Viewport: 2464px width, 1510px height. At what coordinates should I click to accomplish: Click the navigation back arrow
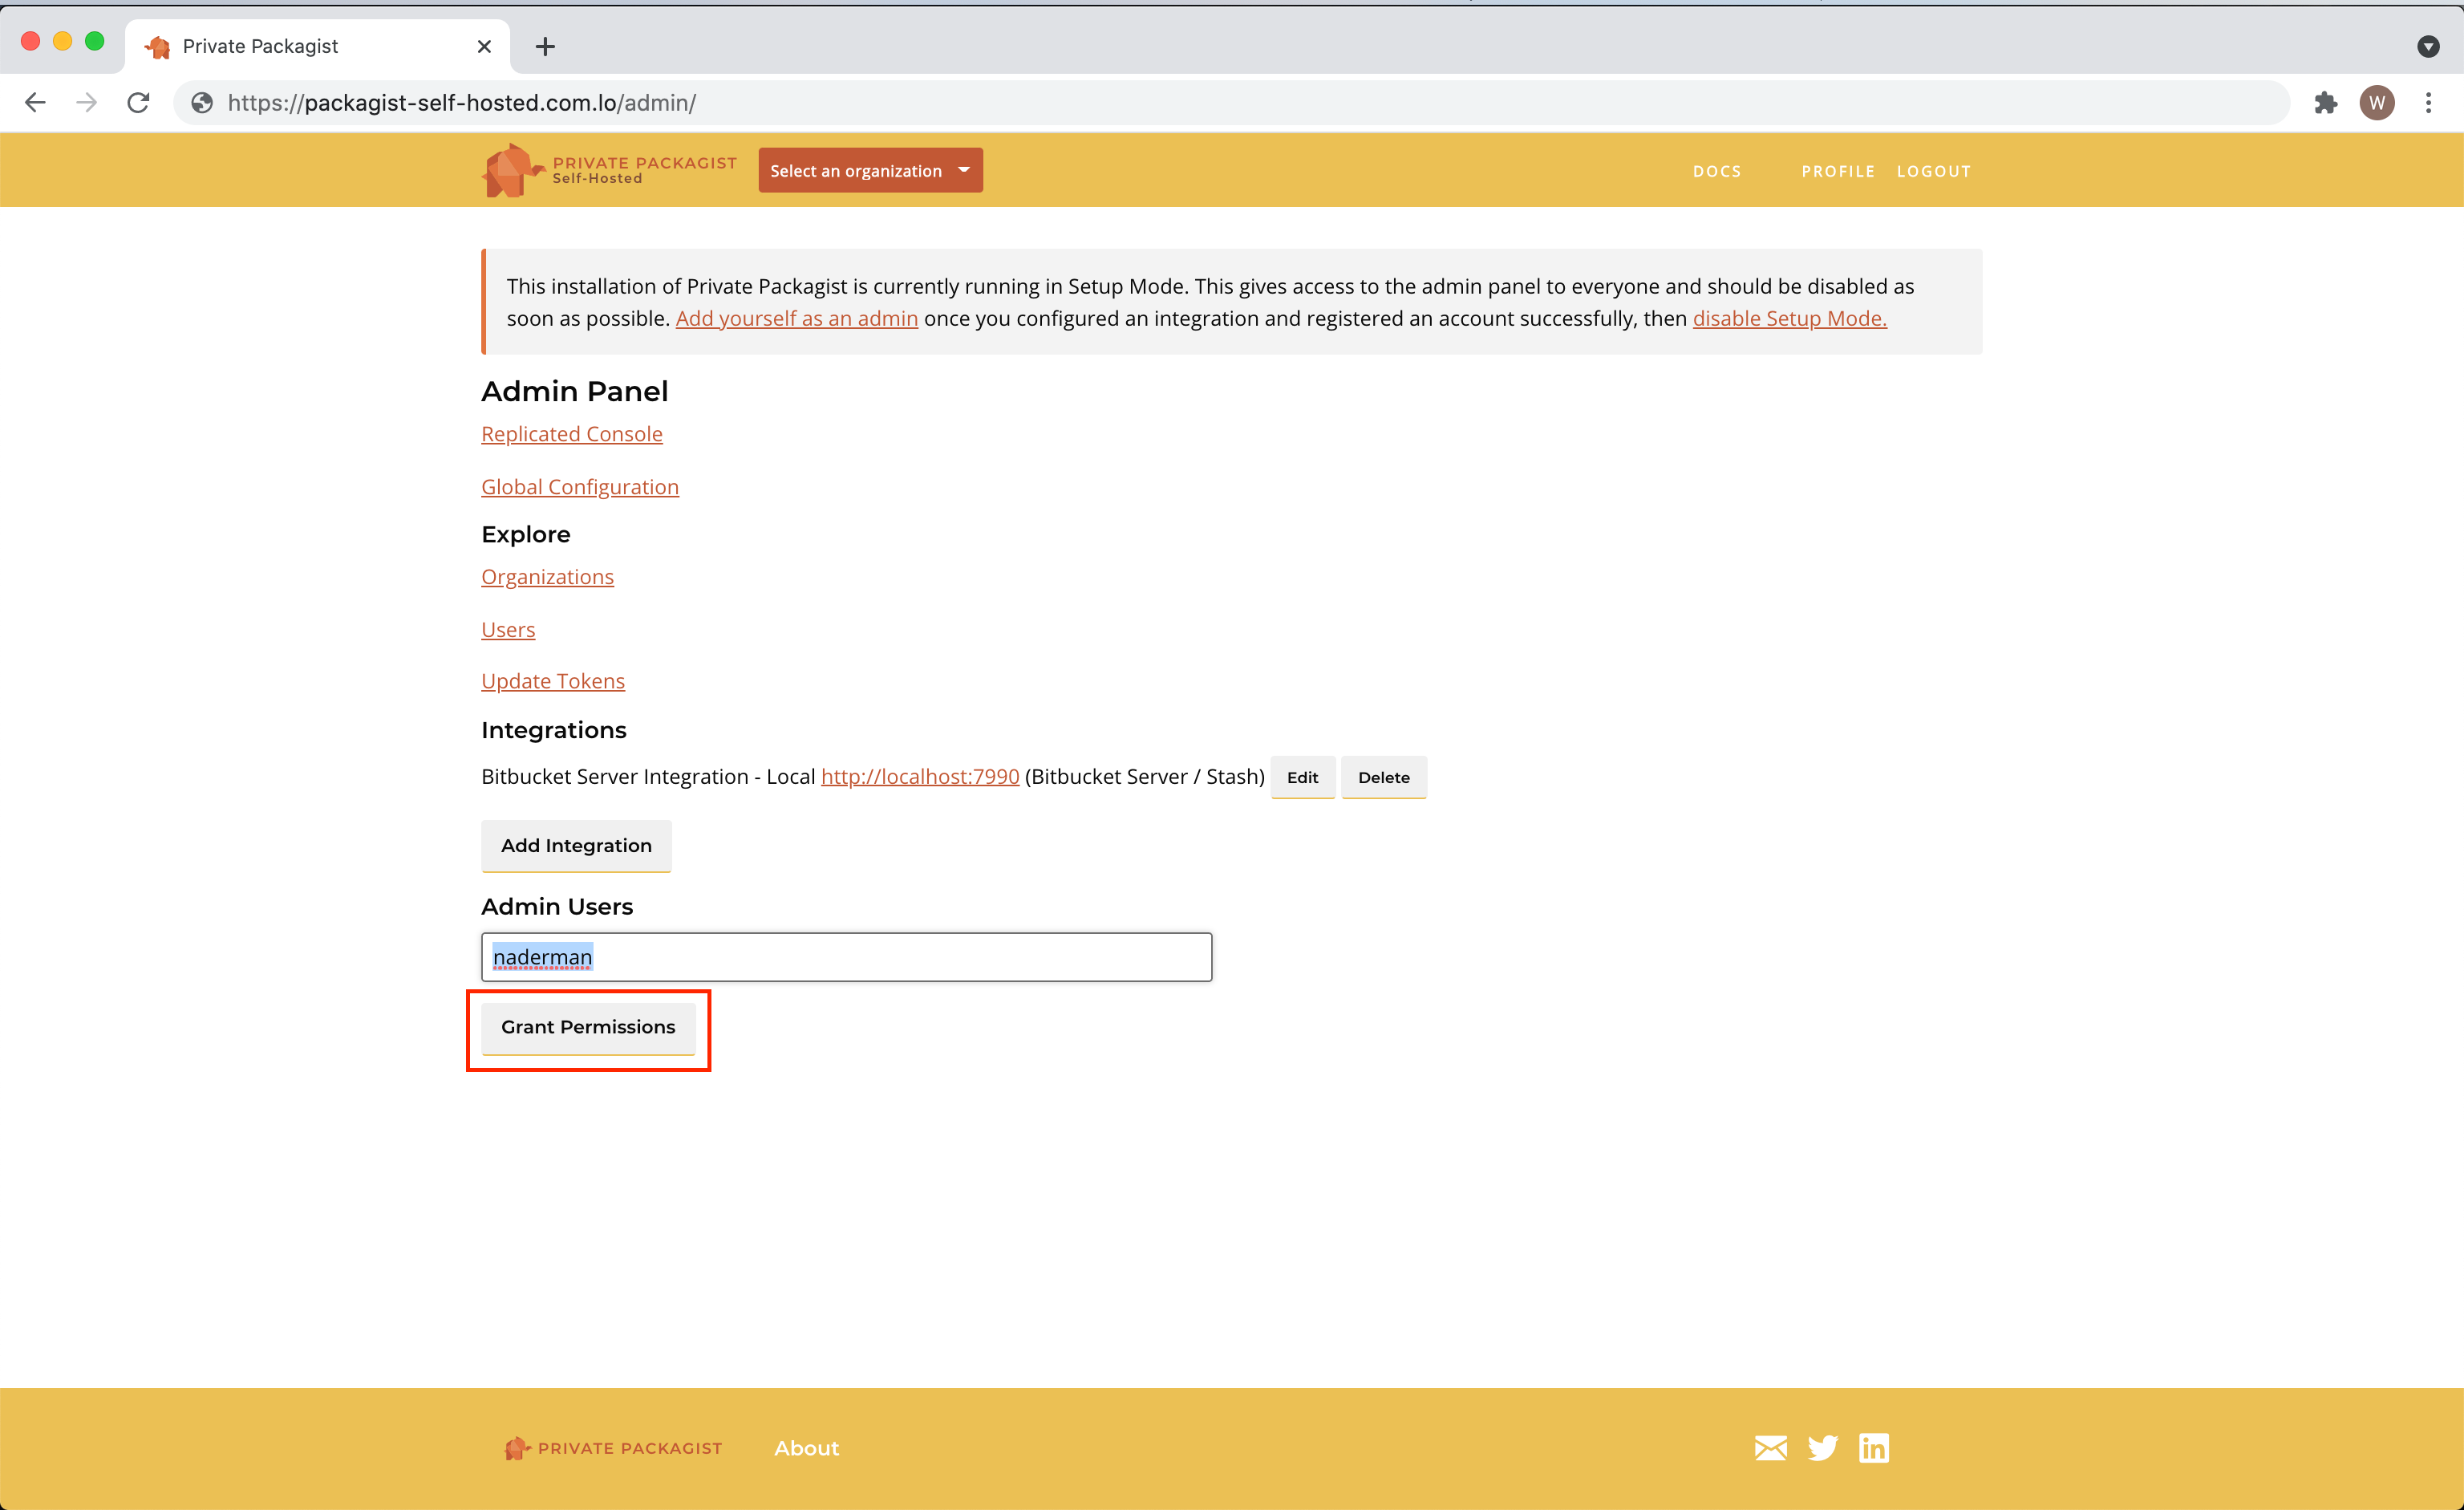[35, 102]
